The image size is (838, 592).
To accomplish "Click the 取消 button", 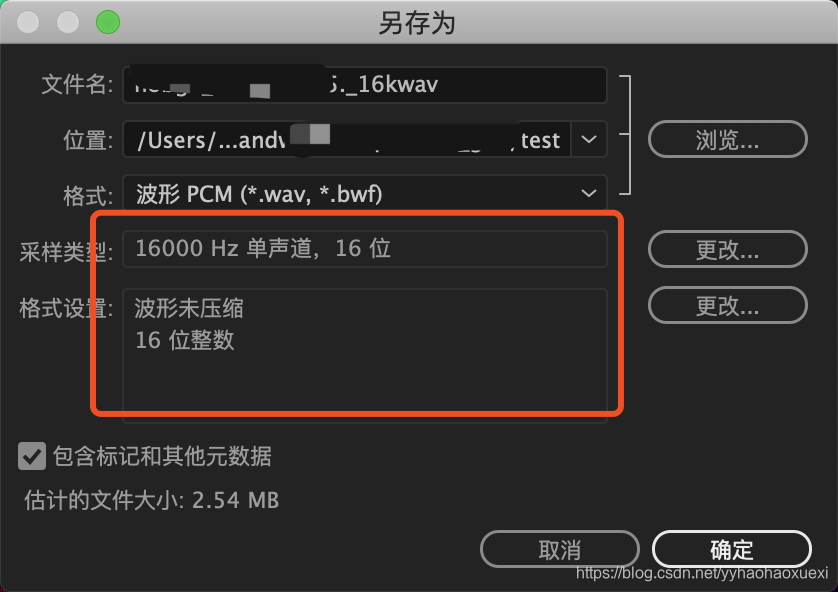I will click(x=560, y=549).
